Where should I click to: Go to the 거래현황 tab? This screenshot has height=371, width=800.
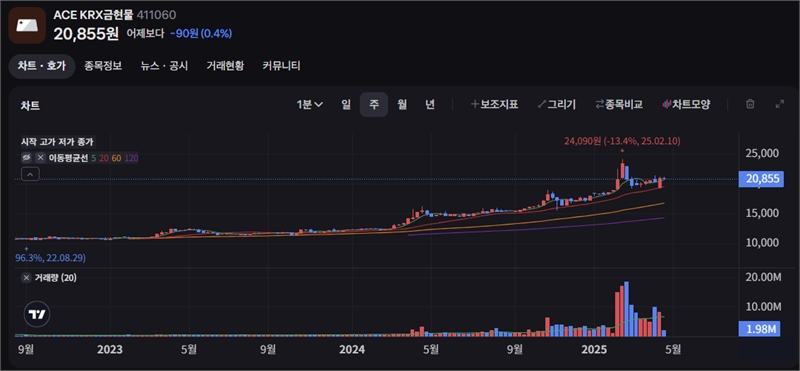(x=225, y=66)
